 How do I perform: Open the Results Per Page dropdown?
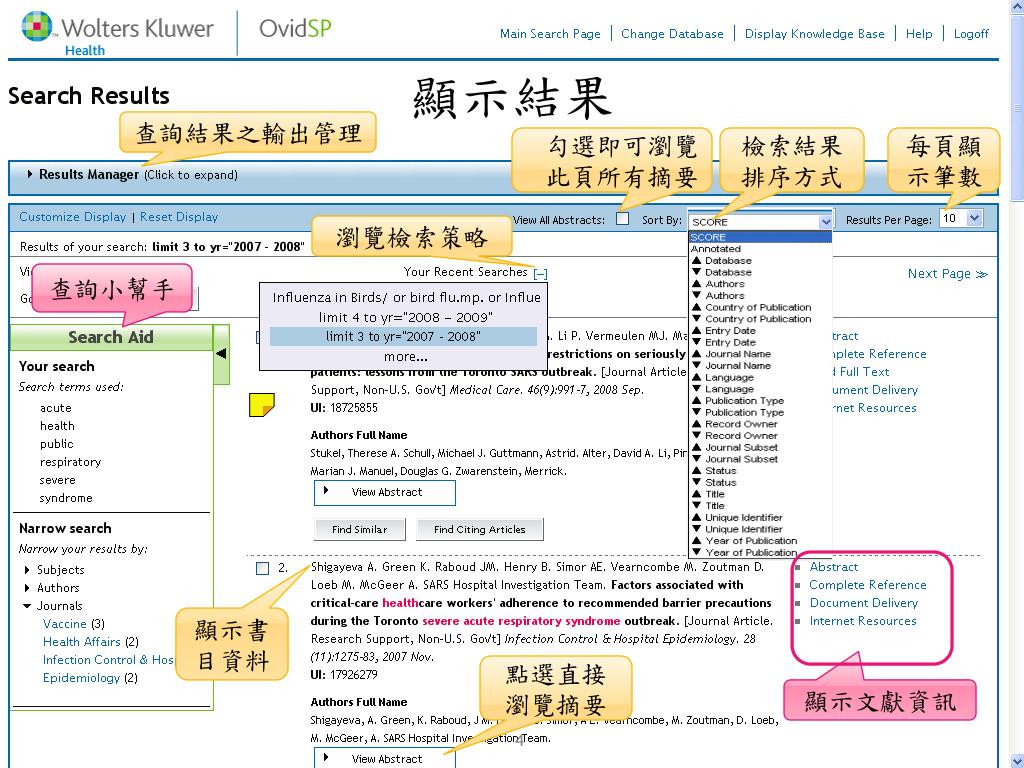961,218
